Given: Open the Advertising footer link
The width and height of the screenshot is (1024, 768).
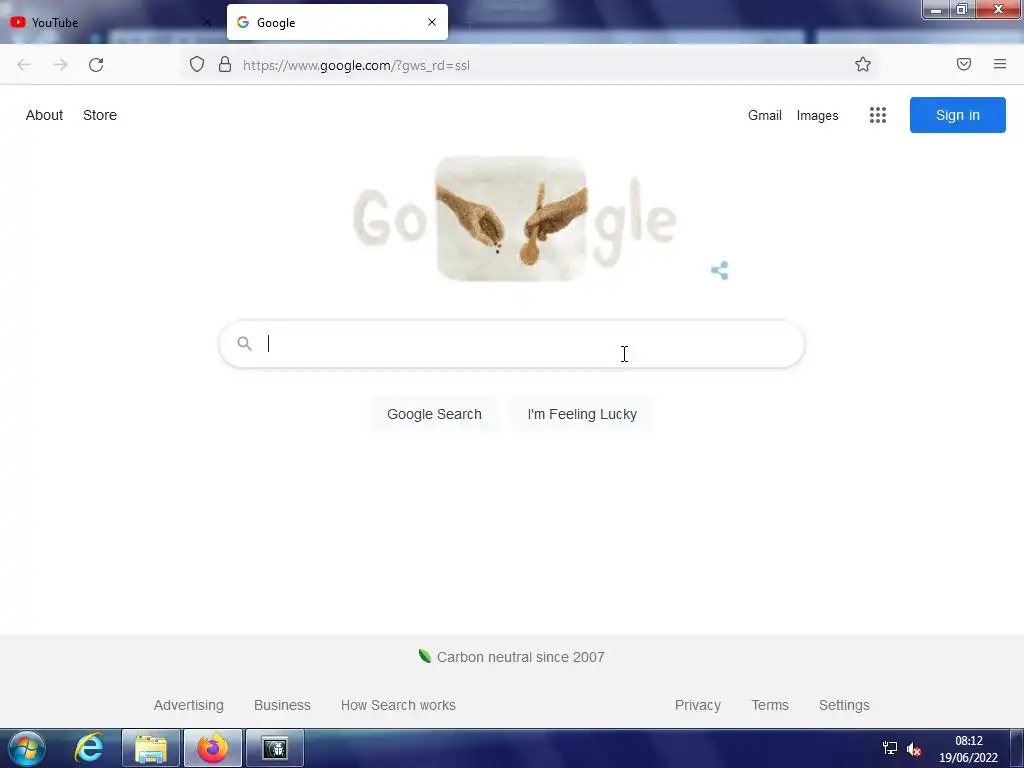Looking at the screenshot, I should [x=189, y=705].
